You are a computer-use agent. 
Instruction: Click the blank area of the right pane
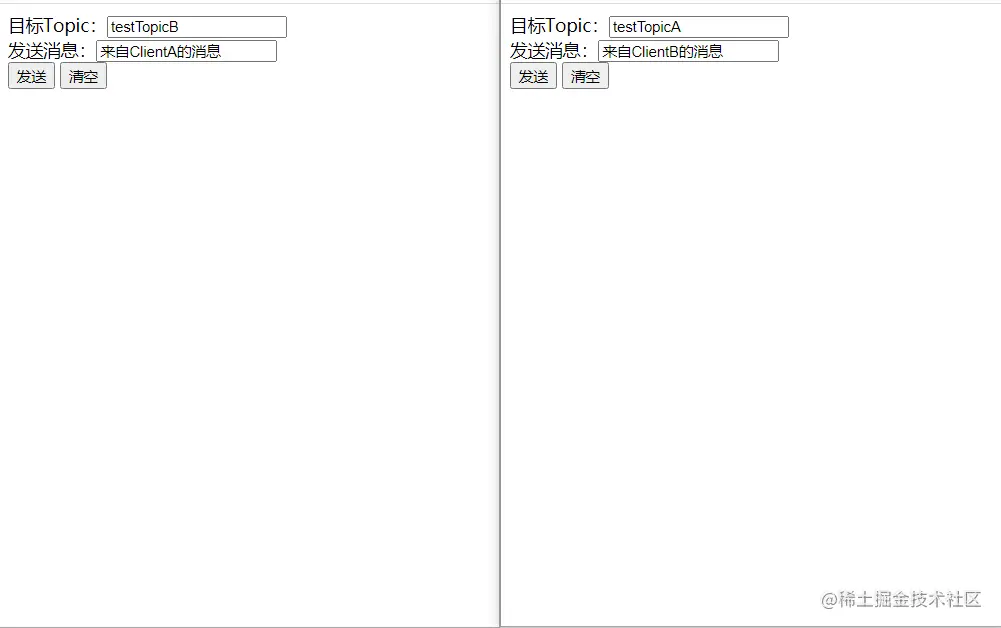[750, 319]
